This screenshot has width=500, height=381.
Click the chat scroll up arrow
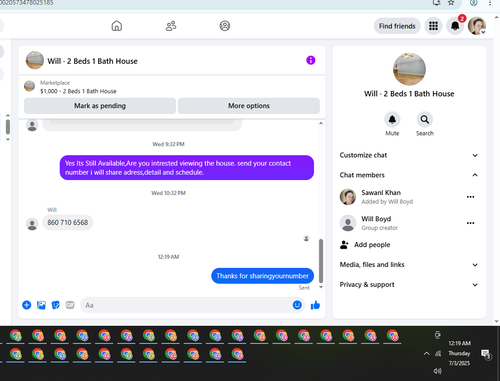(x=321, y=123)
